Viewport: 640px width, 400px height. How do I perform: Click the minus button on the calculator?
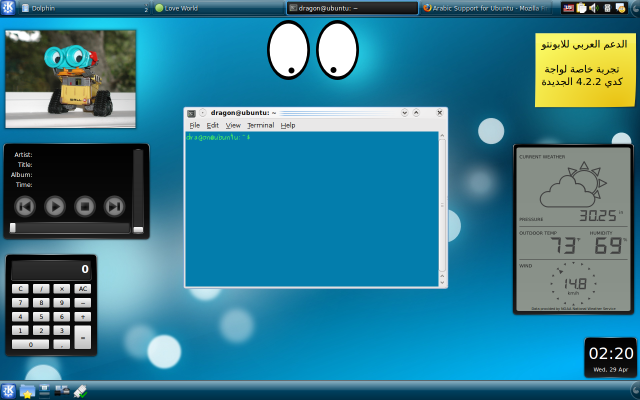pos(82,303)
